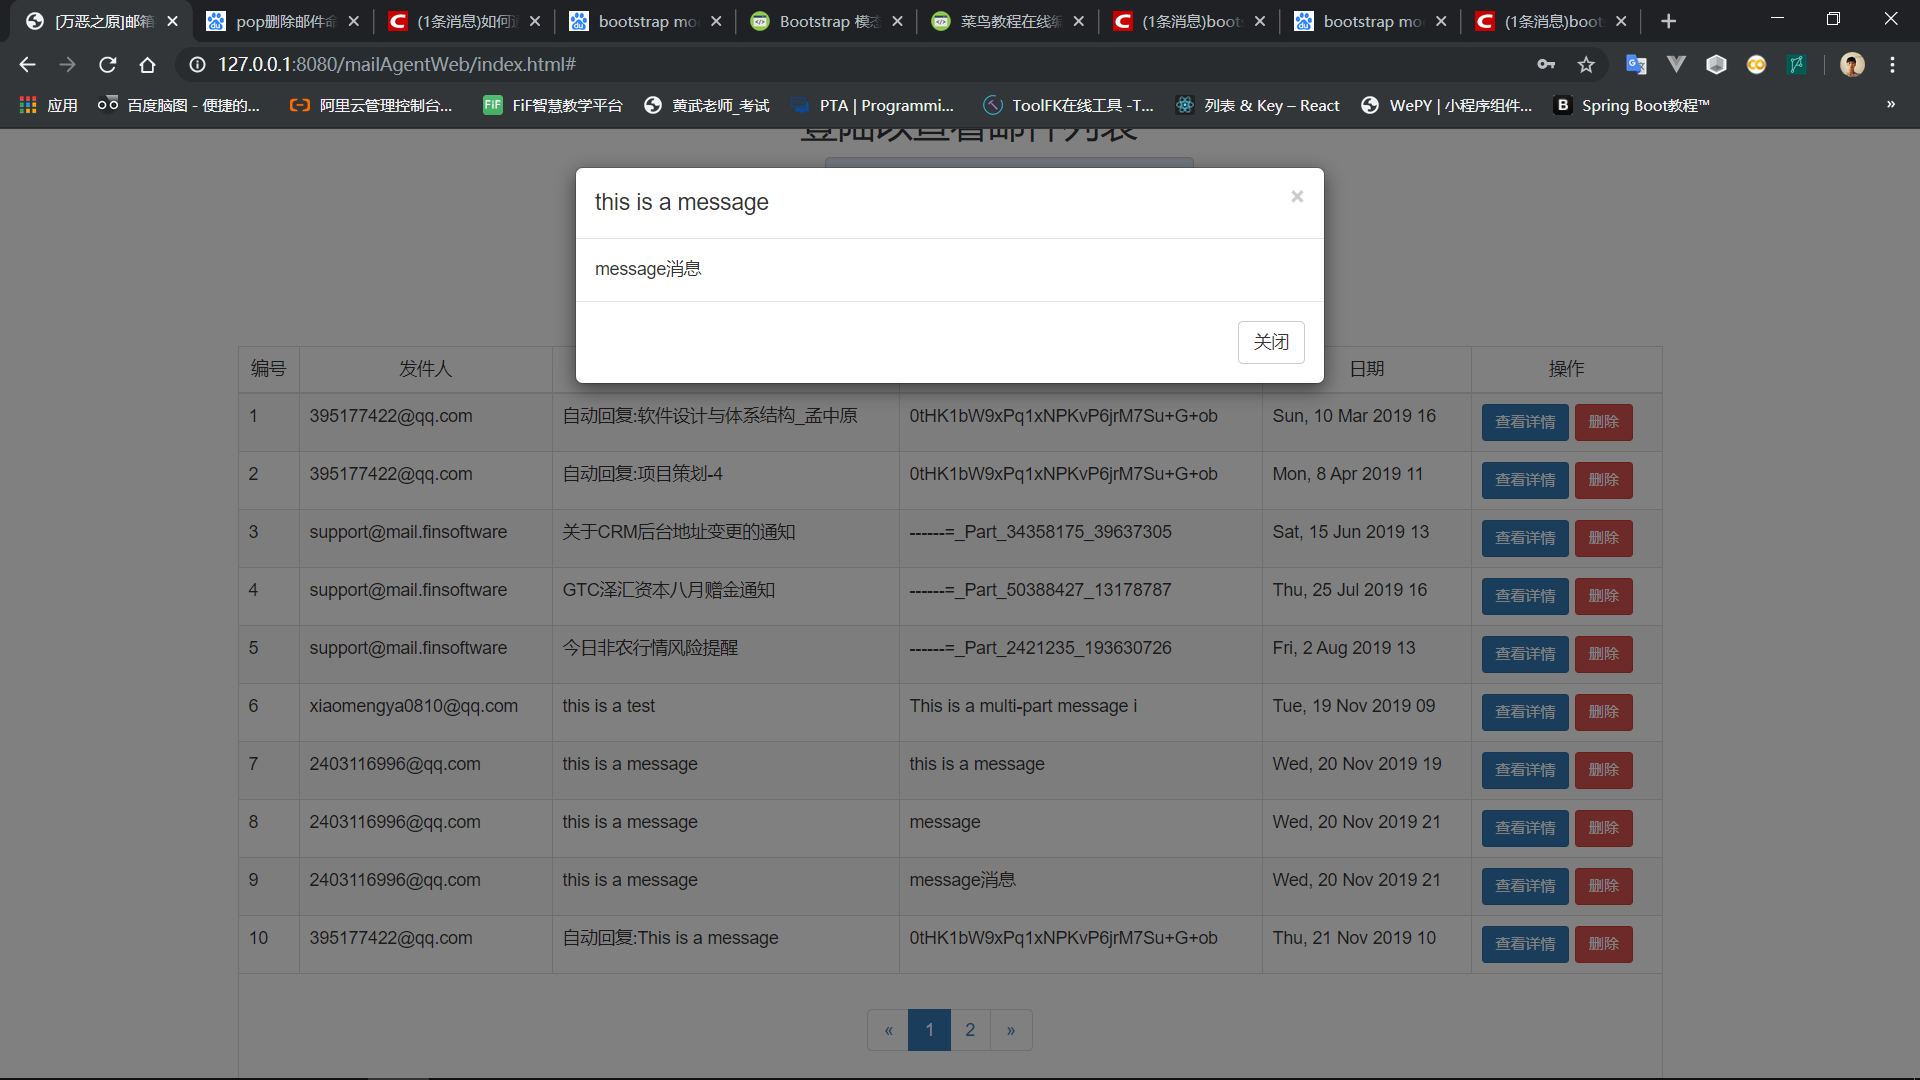
Task: Open Spring Boot教程 bookmark
Action: 1632,105
